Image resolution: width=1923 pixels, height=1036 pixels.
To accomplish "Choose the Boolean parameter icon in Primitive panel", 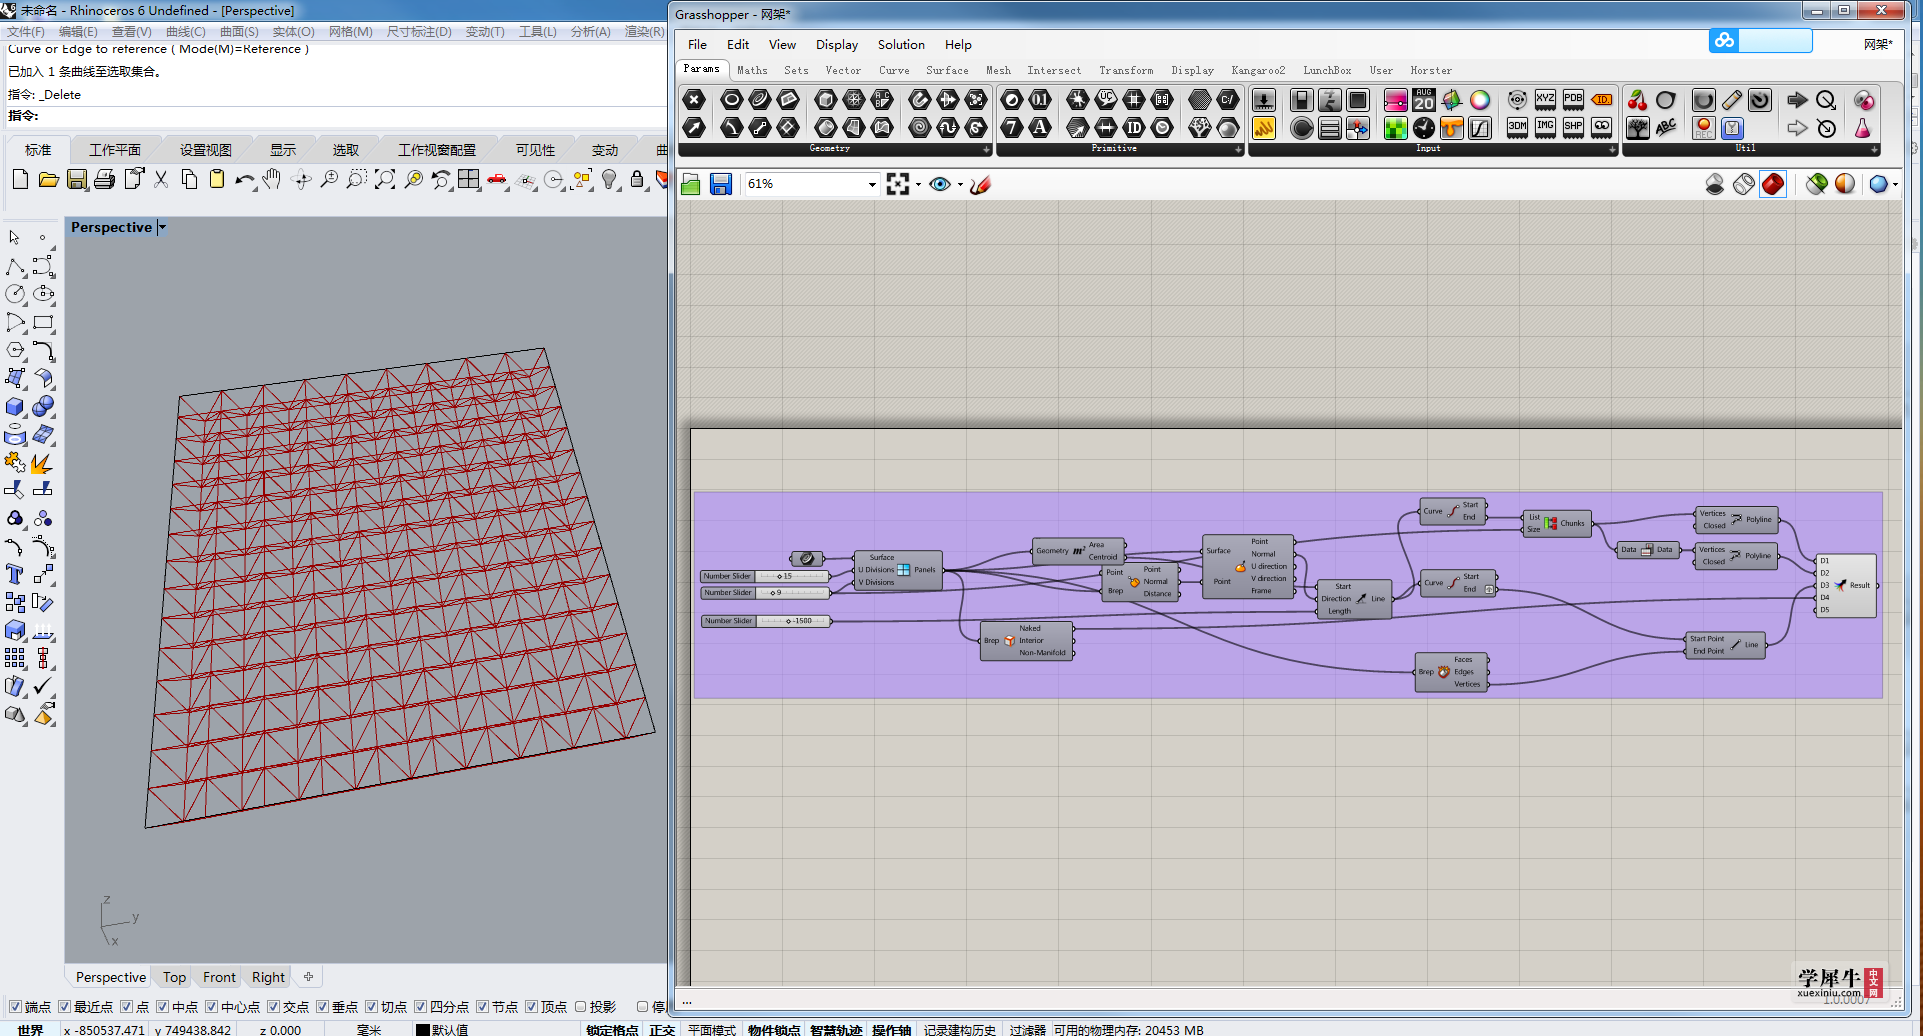I will (1012, 99).
